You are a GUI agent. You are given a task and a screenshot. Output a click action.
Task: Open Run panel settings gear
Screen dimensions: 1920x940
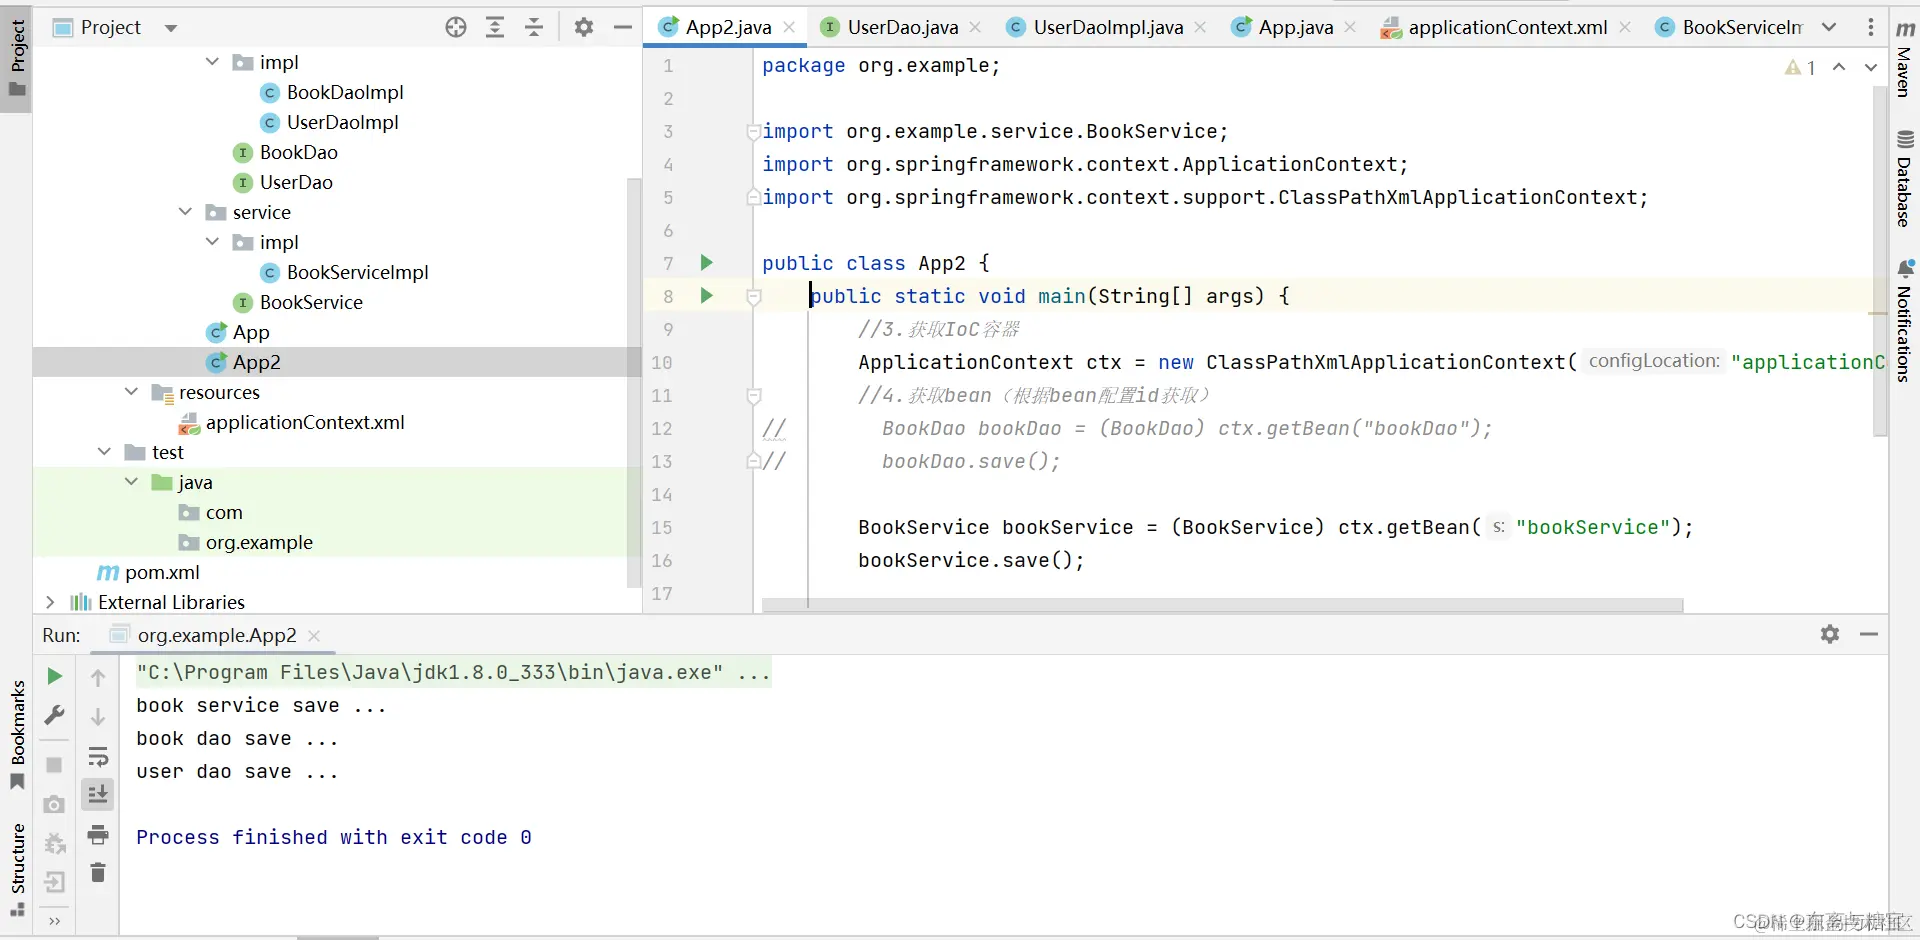[1830, 634]
